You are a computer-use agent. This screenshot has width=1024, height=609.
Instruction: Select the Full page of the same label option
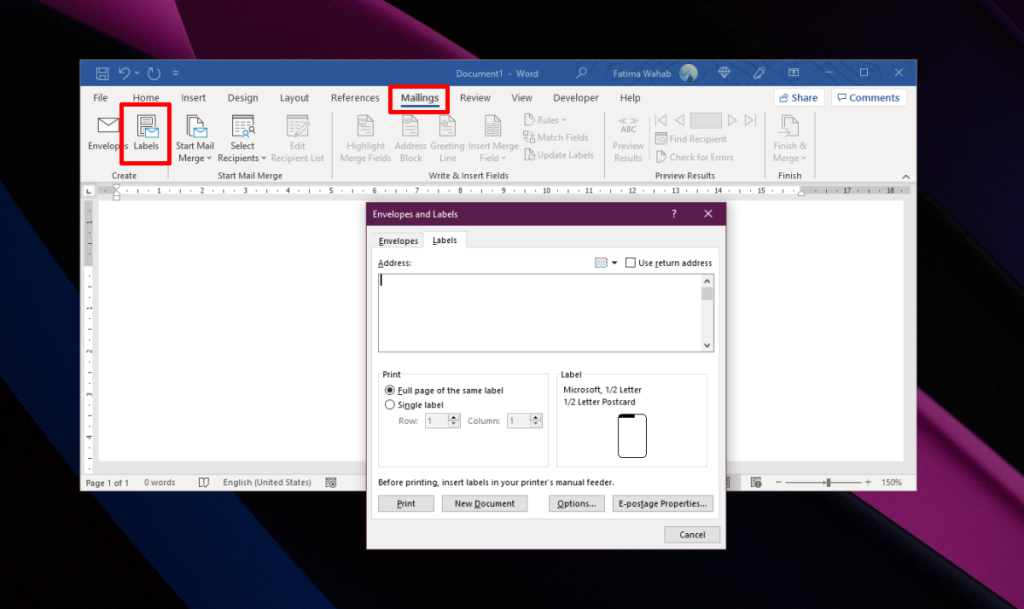tap(390, 390)
